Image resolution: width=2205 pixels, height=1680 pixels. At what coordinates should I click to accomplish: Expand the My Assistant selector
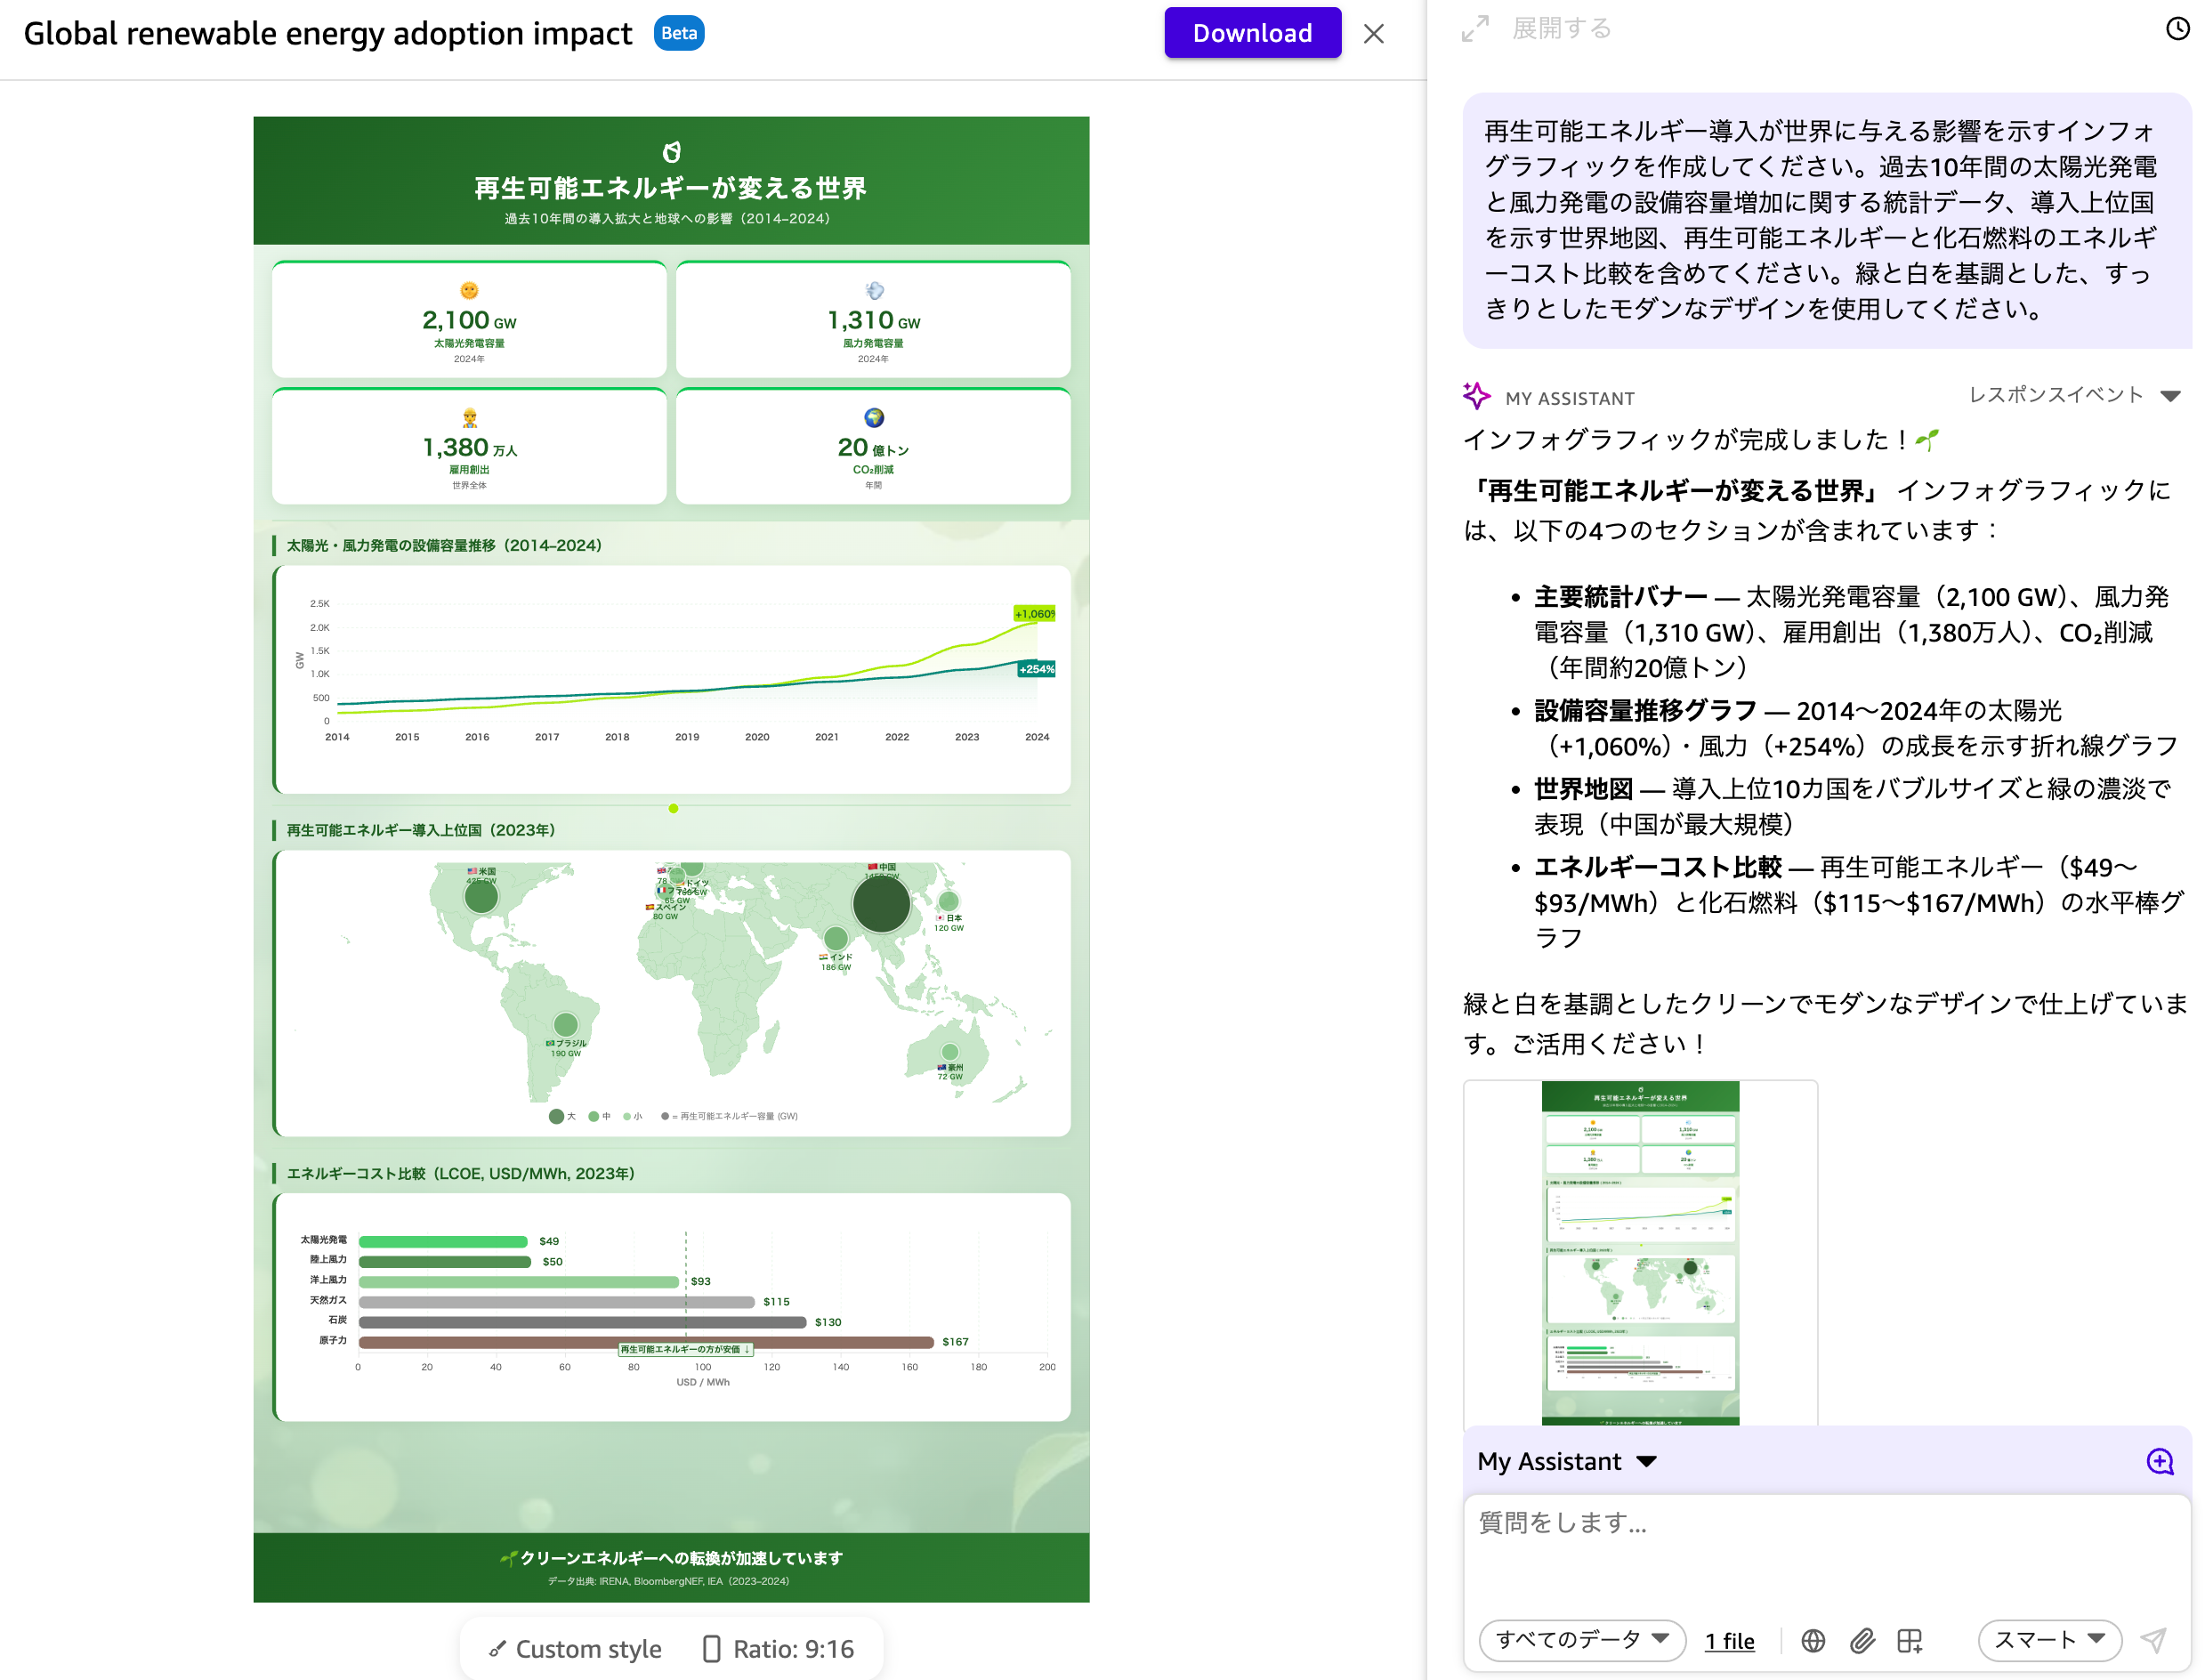(1566, 1461)
